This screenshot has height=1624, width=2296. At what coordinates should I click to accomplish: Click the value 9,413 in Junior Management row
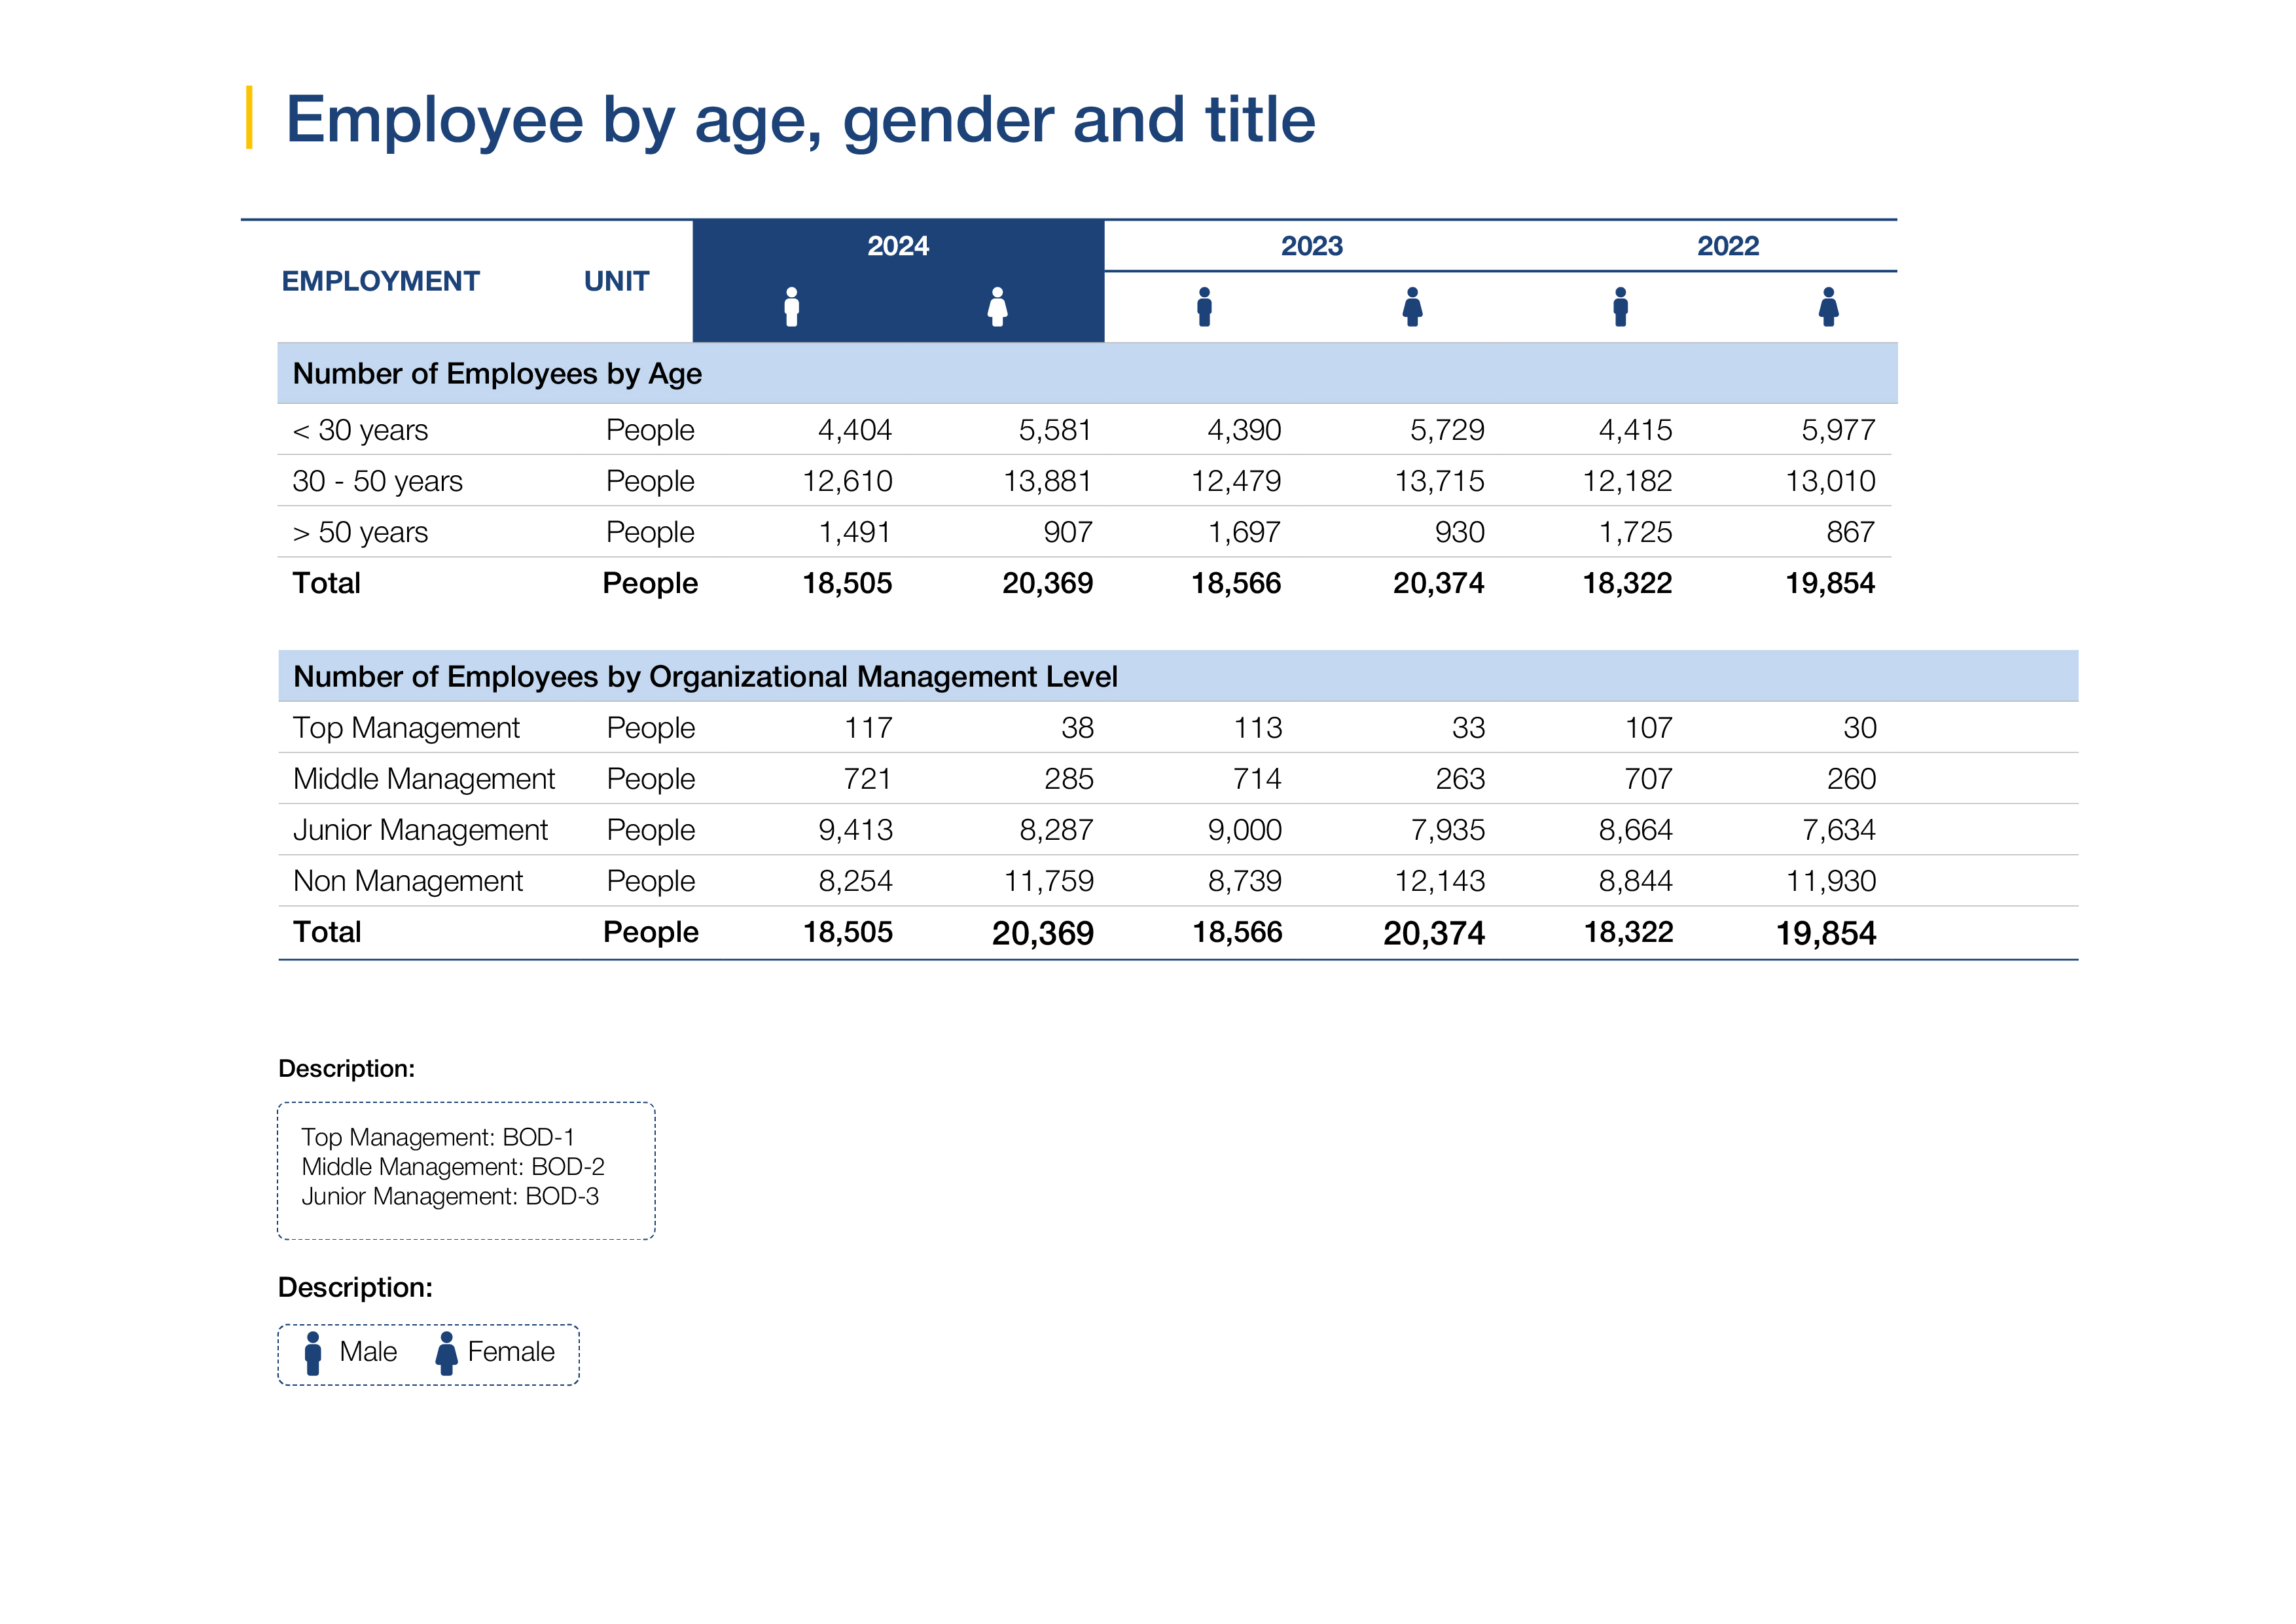click(x=855, y=830)
